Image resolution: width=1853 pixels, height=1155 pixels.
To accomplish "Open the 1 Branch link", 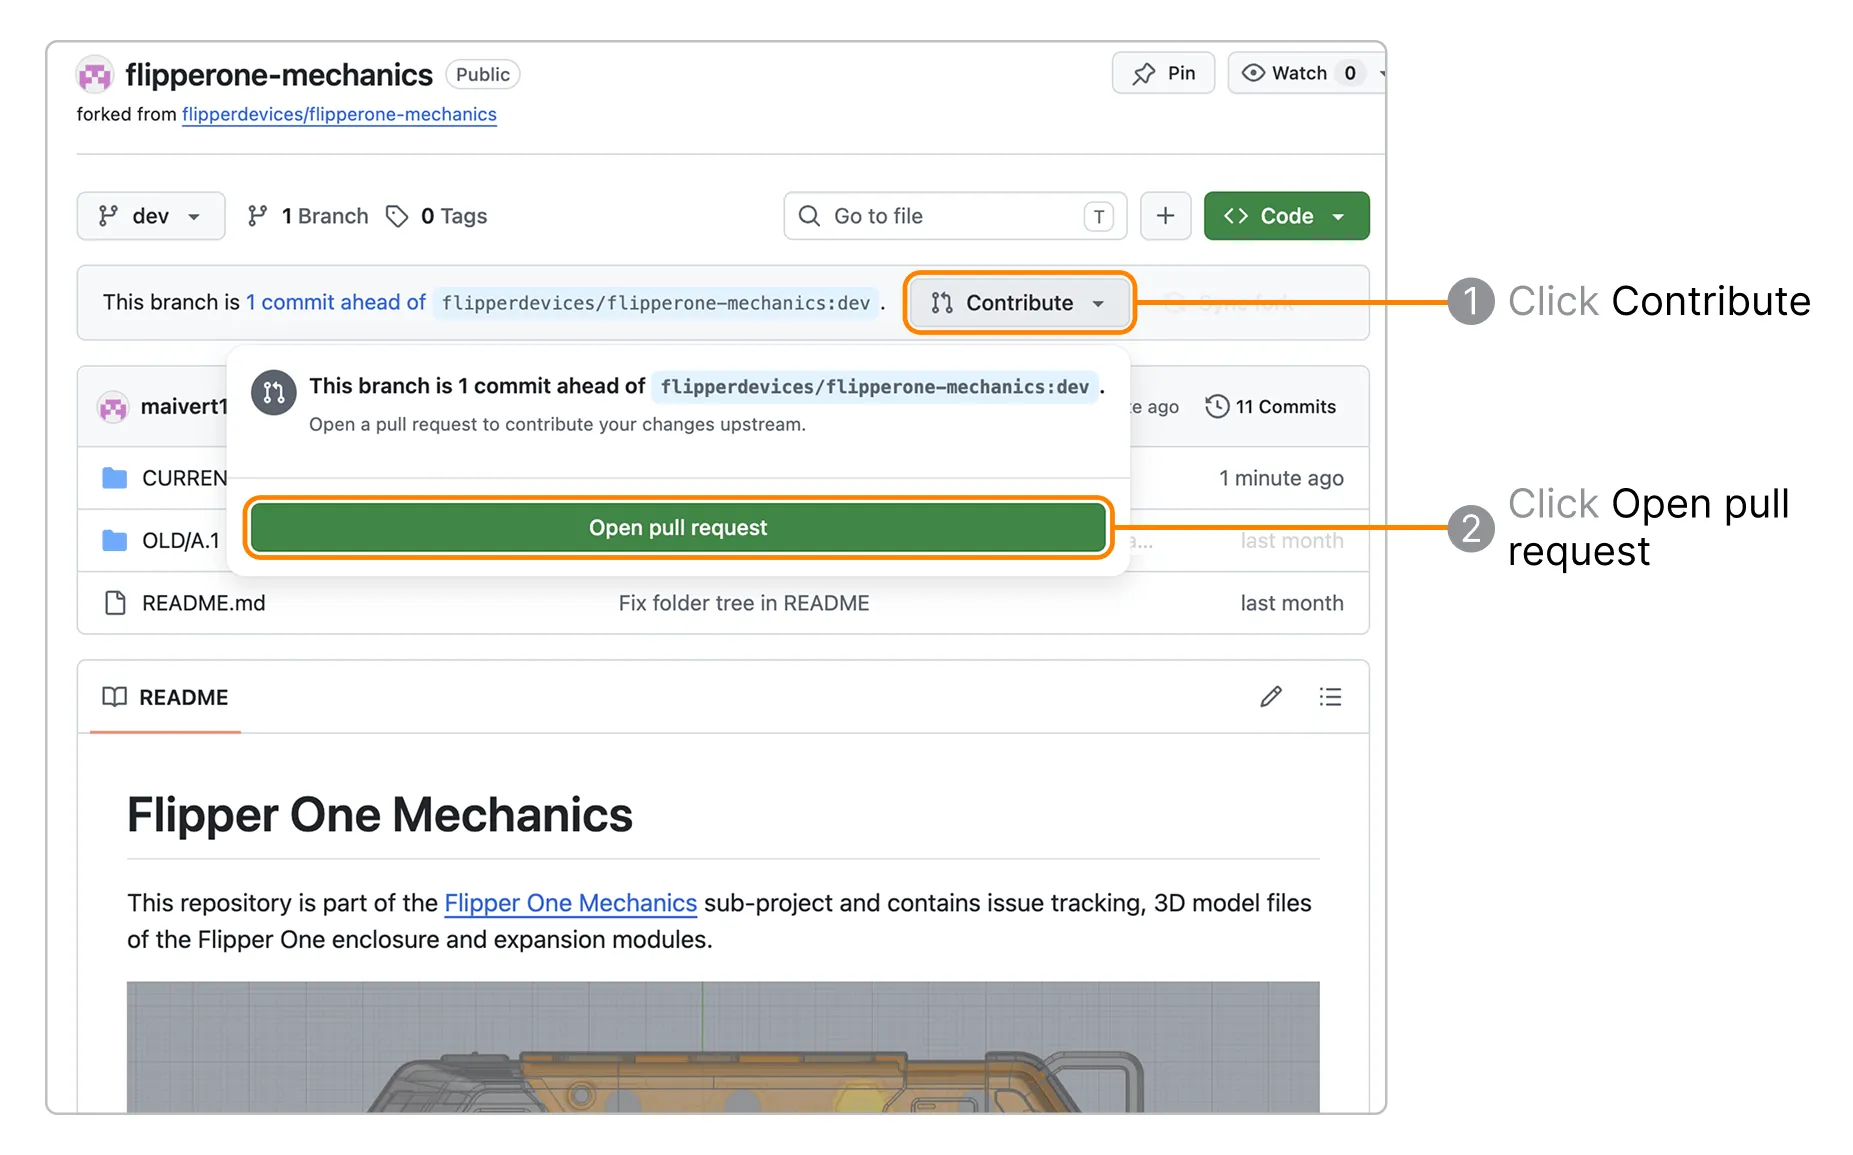I will pos(308,216).
